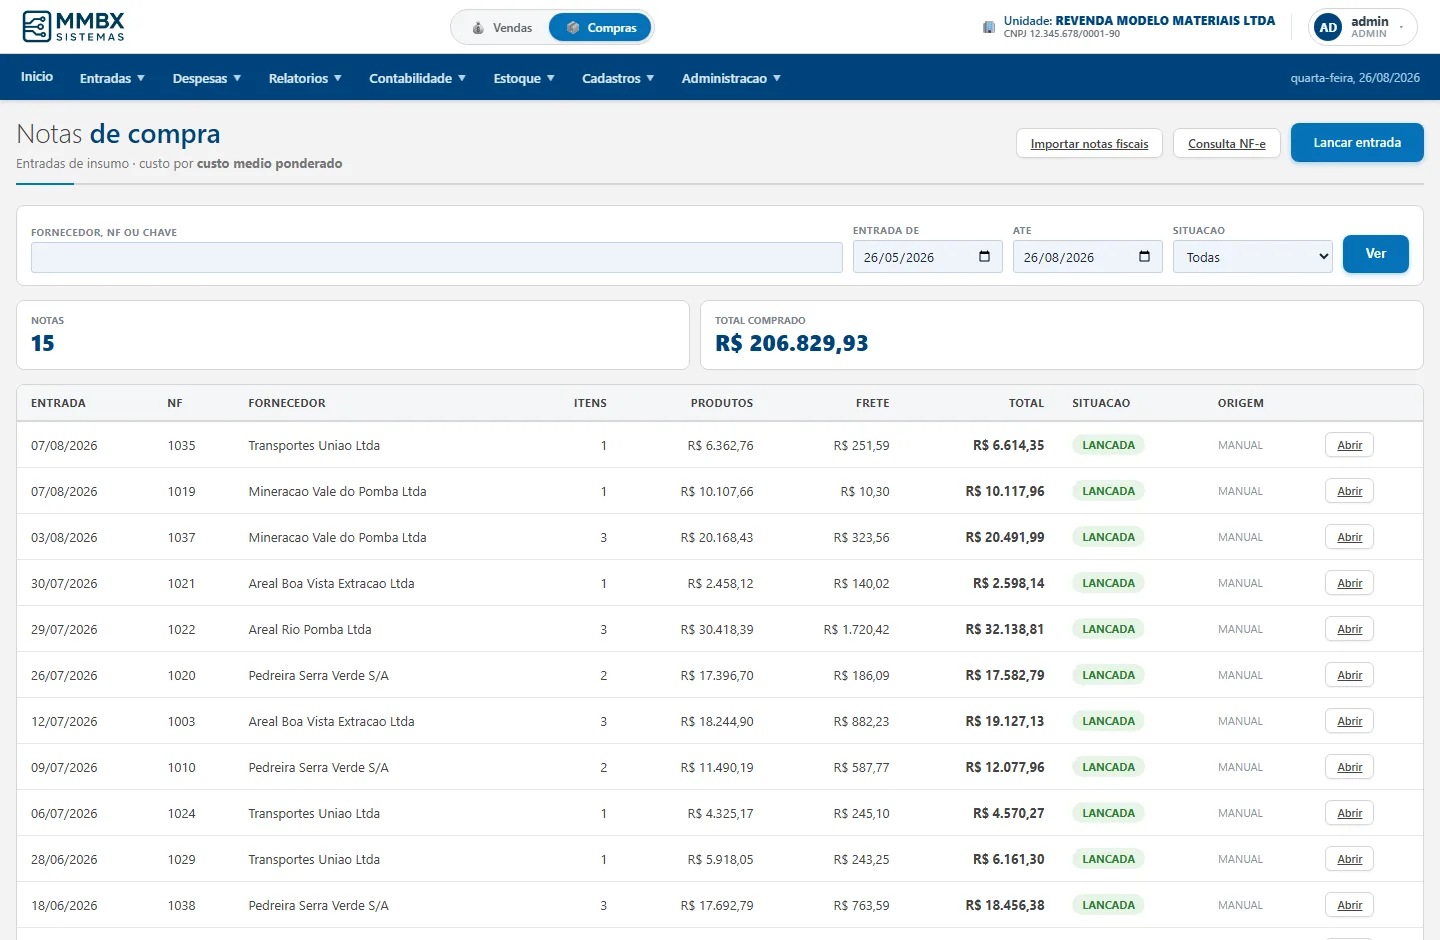Viewport: 1440px width, 940px height.
Task: Open the AD user avatar
Action: pos(1328,27)
